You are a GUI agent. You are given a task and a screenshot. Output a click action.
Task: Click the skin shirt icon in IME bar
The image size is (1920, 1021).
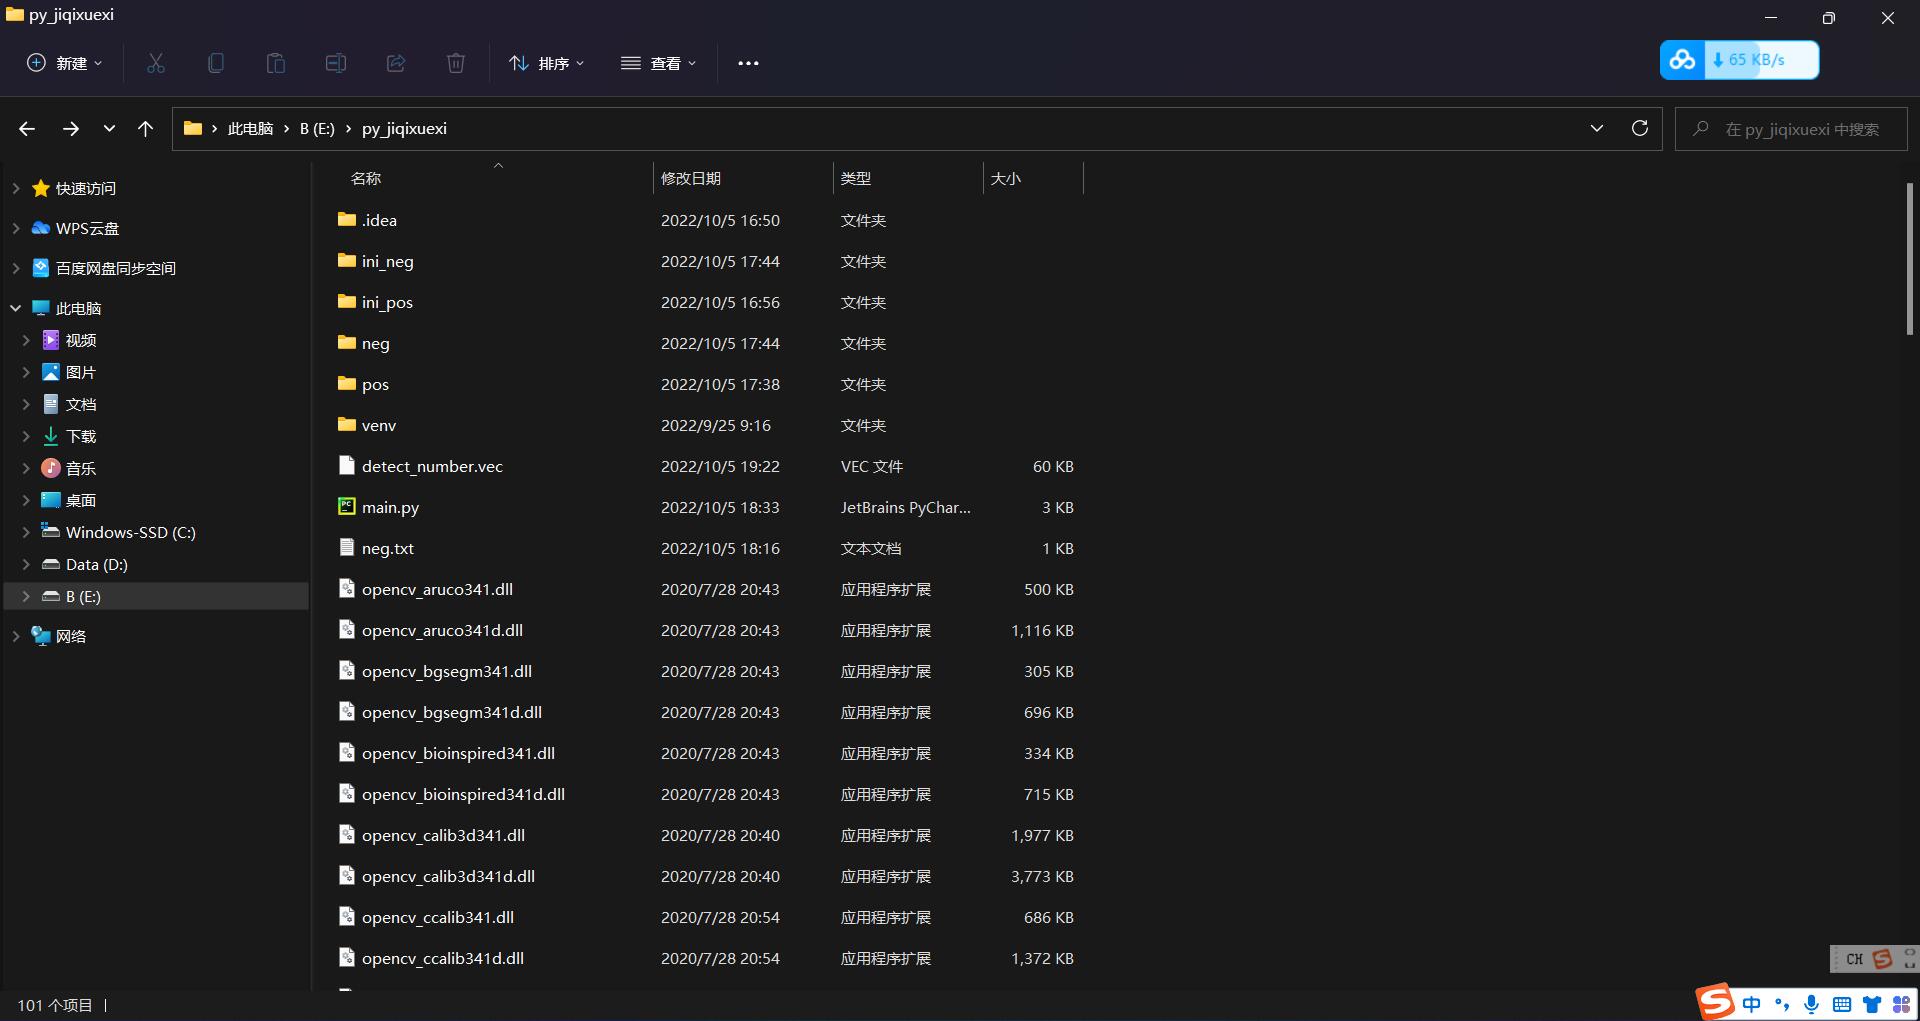click(x=1872, y=1004)
